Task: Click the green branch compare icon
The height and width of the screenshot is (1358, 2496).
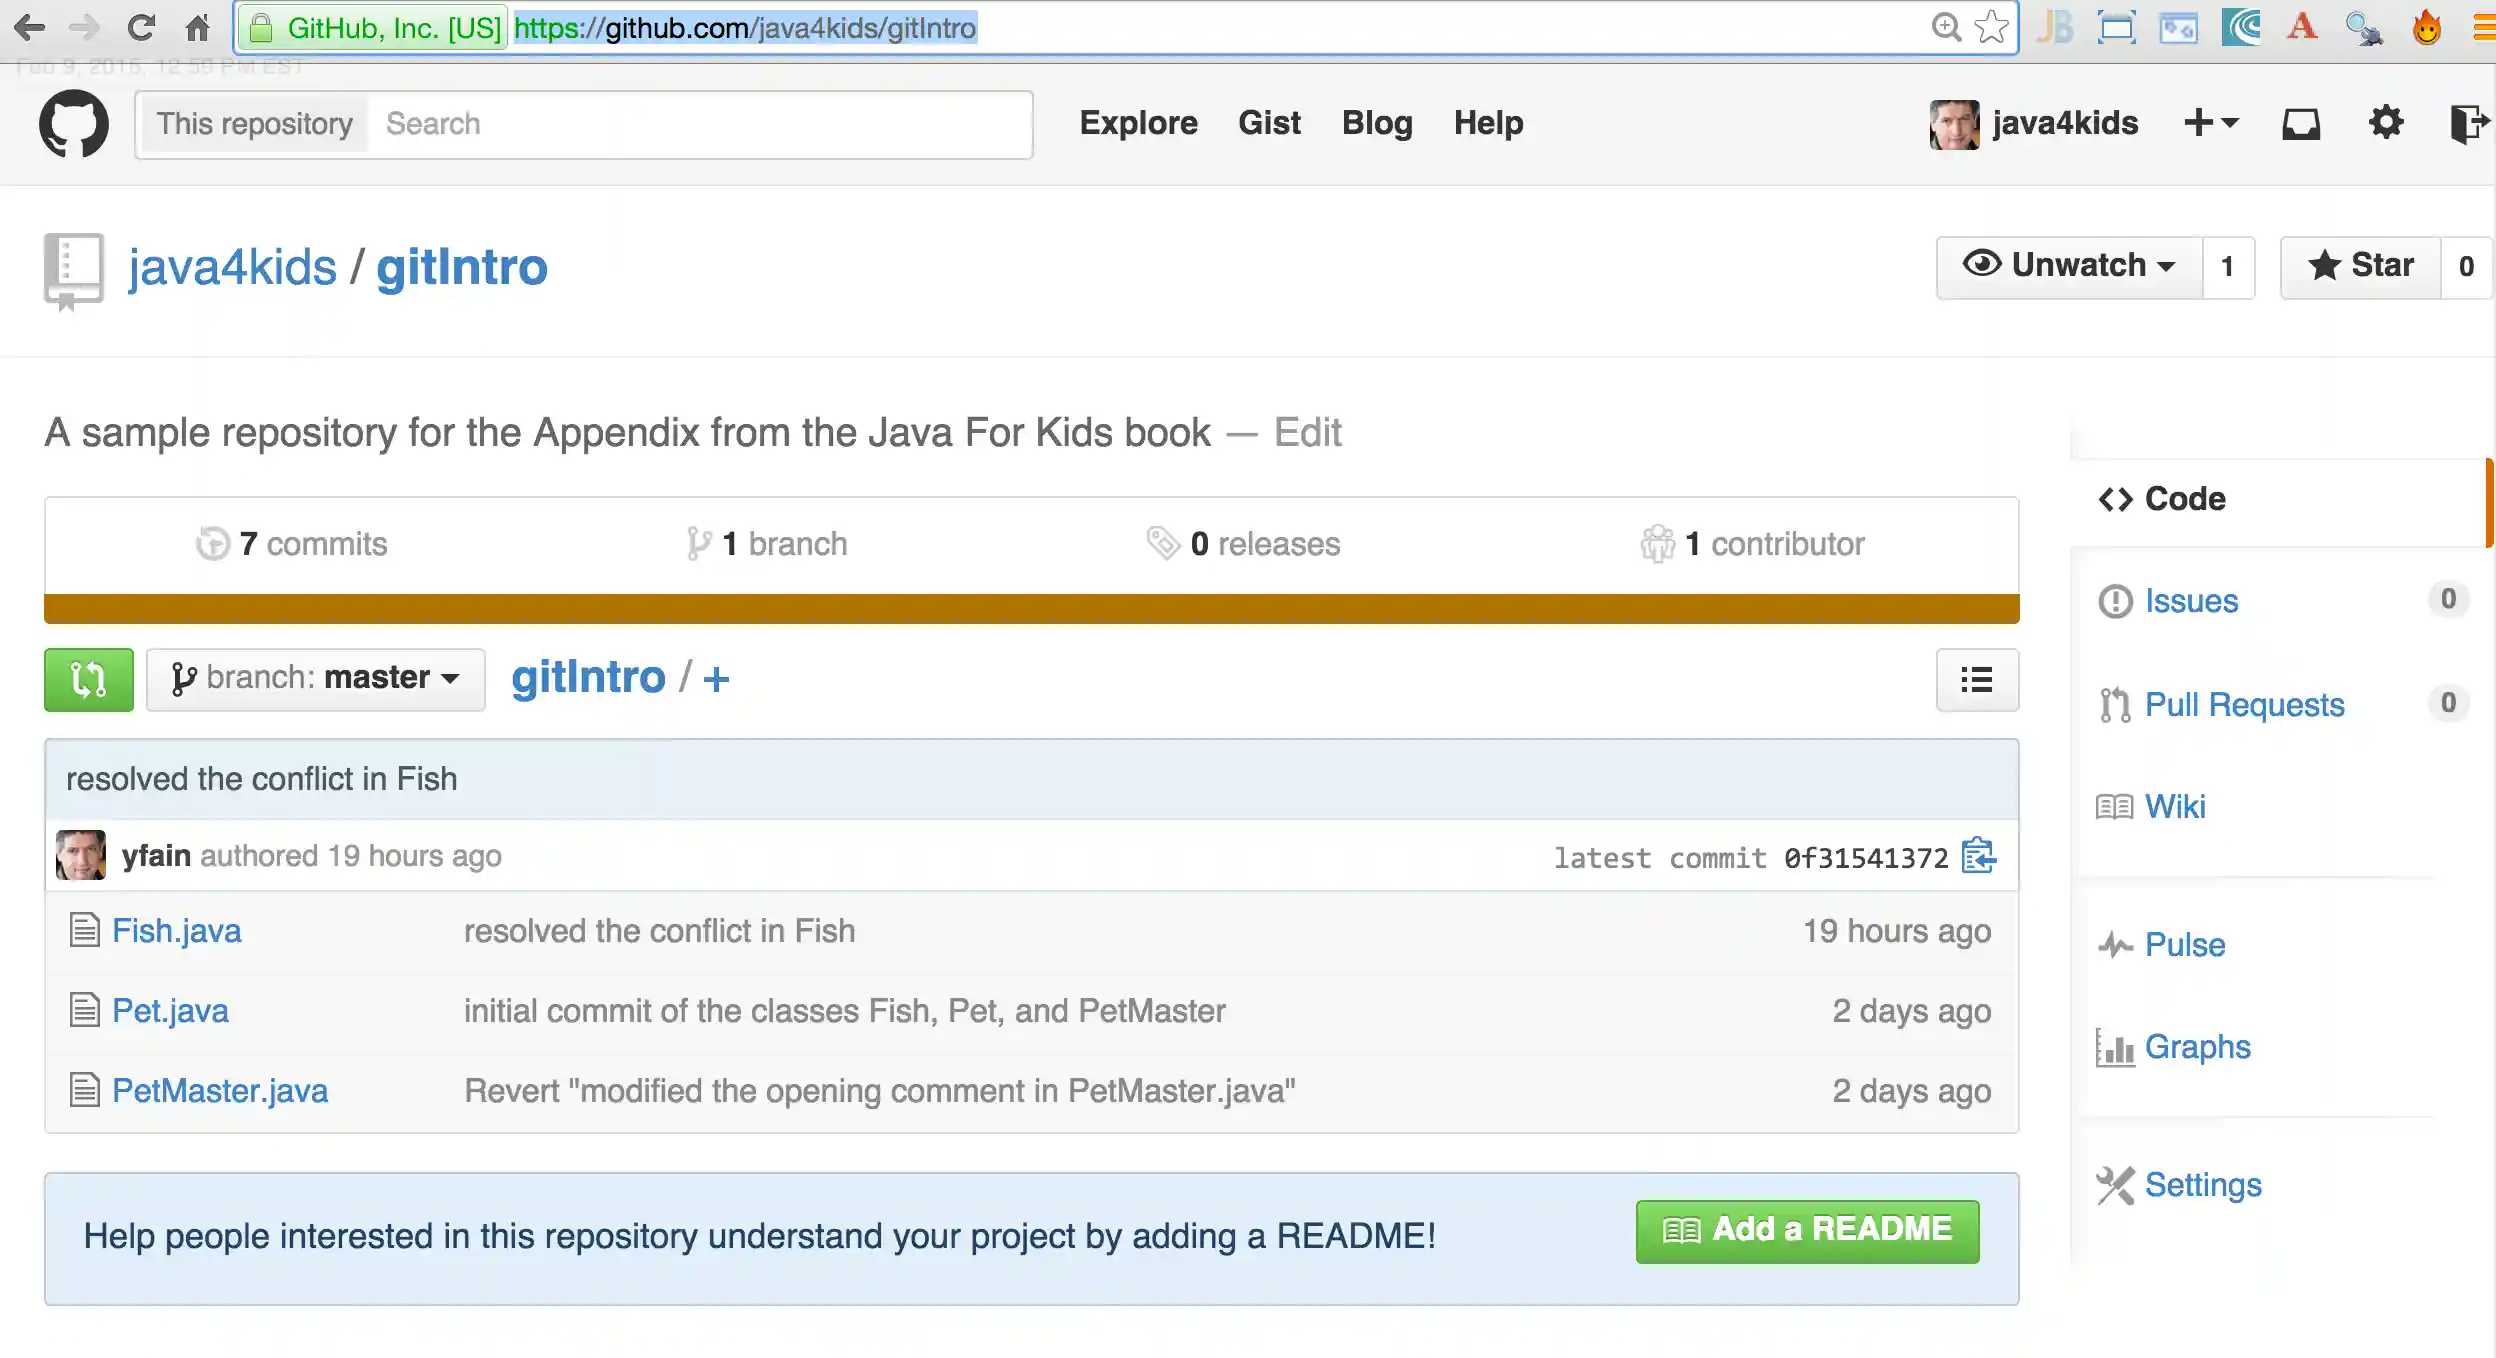Action: 88,679
